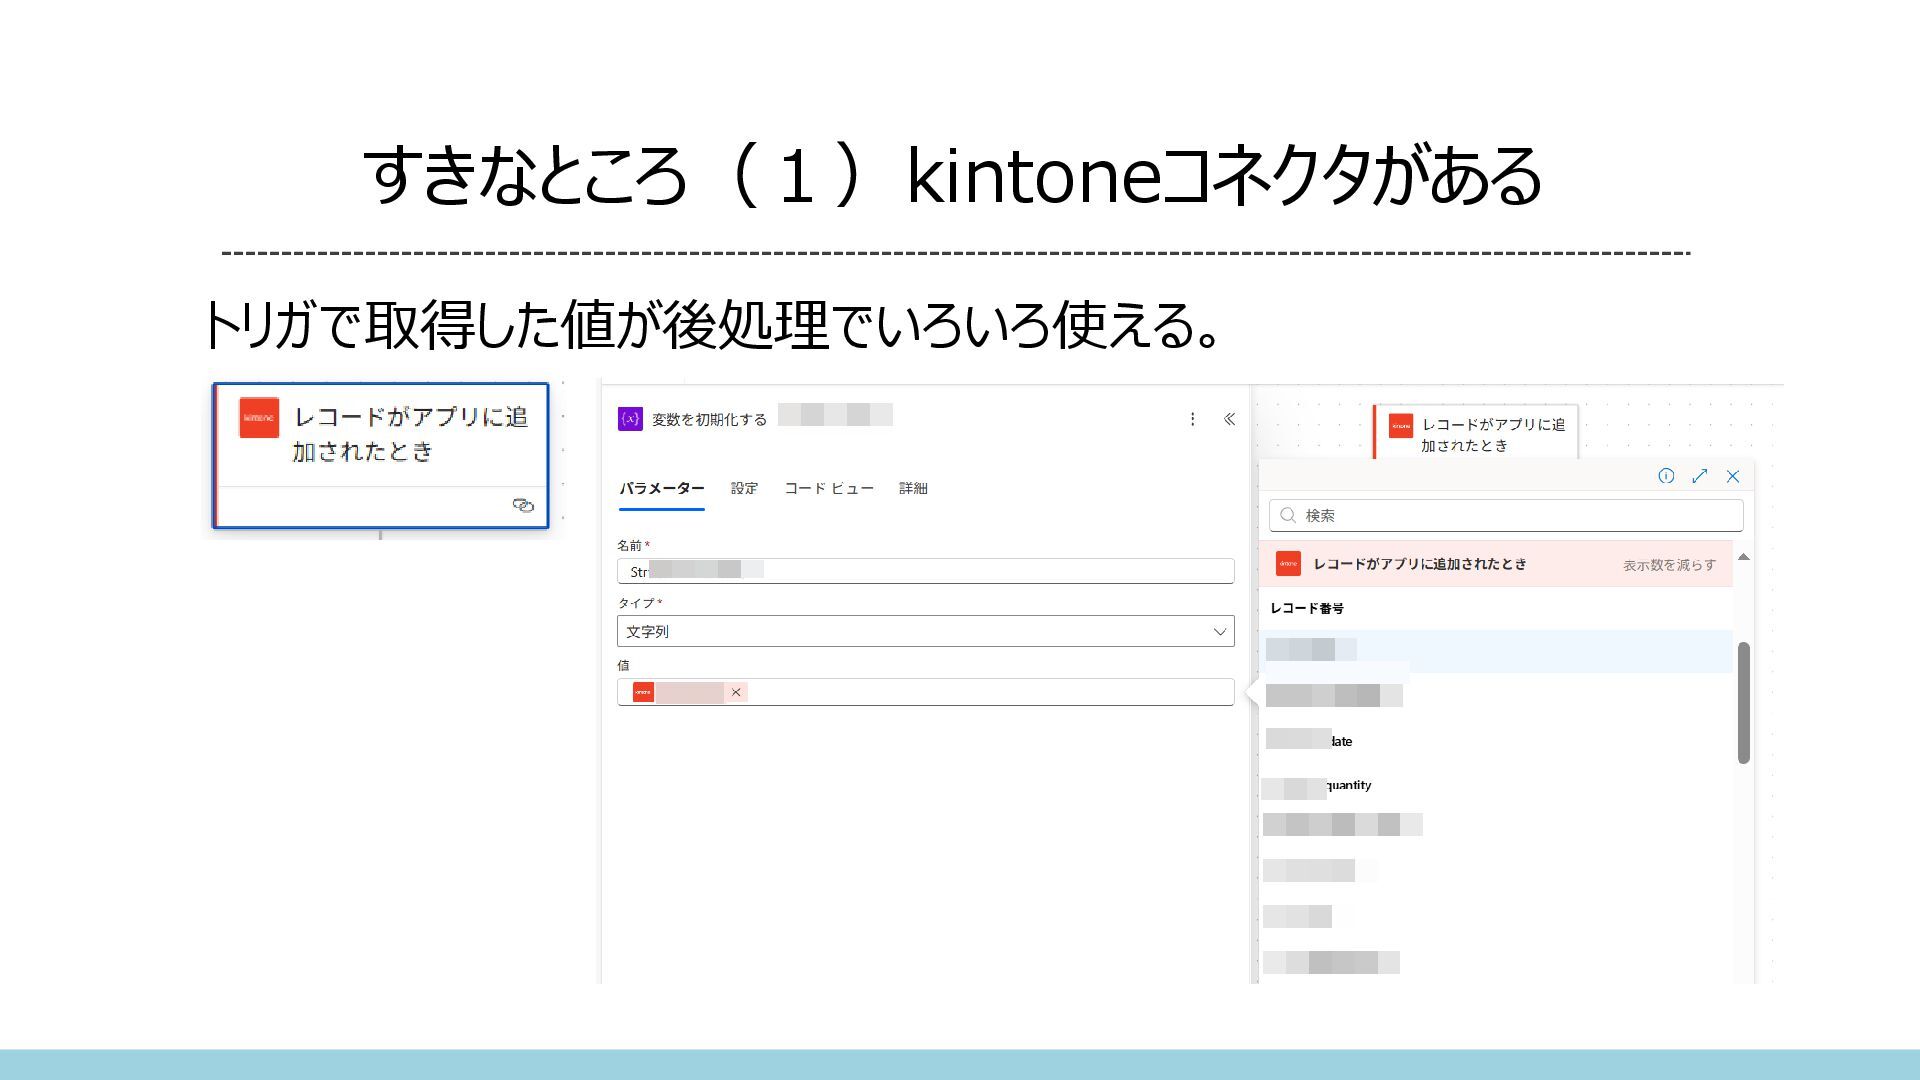Click the magnifier icon in the search box

1288,515
